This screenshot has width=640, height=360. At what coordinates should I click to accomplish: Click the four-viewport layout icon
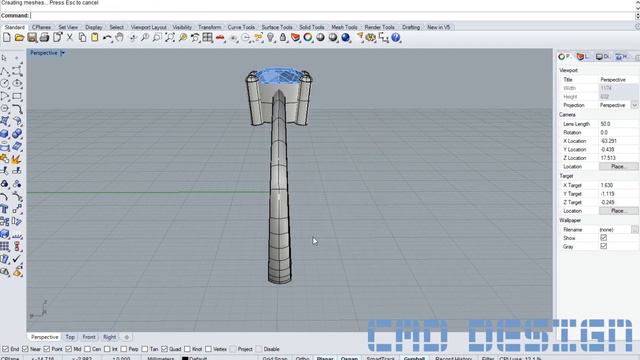coord(208,38)
